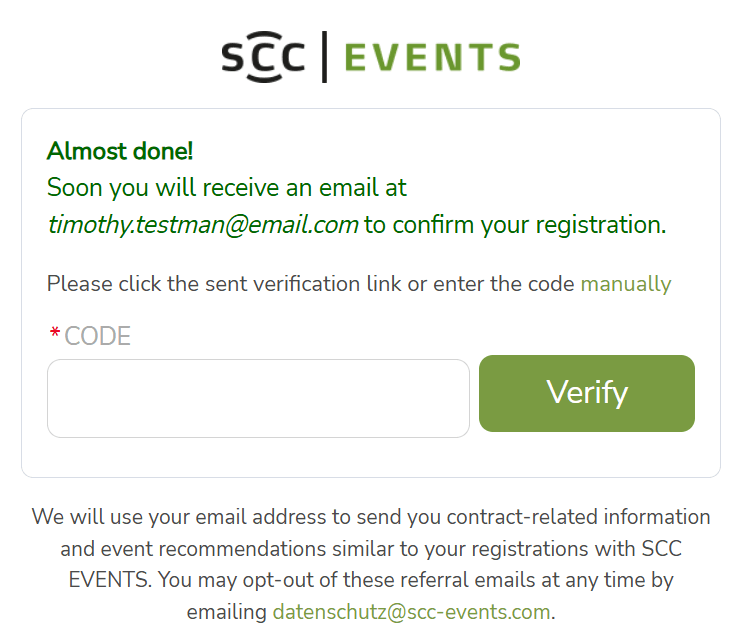Click the CODE field label

pos(97,336)
